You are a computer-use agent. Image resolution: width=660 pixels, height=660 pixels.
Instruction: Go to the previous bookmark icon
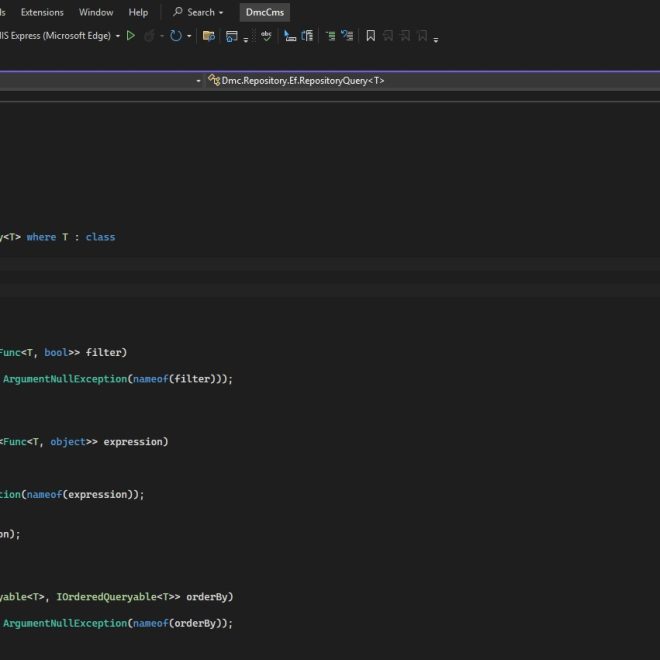pos(388,36)
